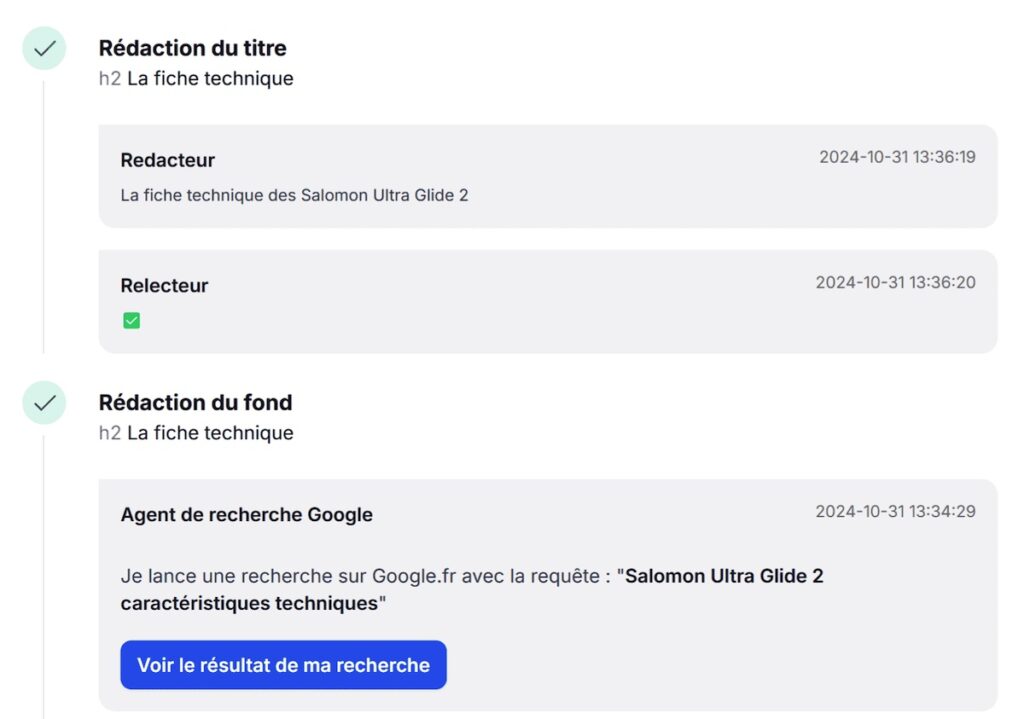Click the Agent de recherche Google header icon area

[246, 514]
